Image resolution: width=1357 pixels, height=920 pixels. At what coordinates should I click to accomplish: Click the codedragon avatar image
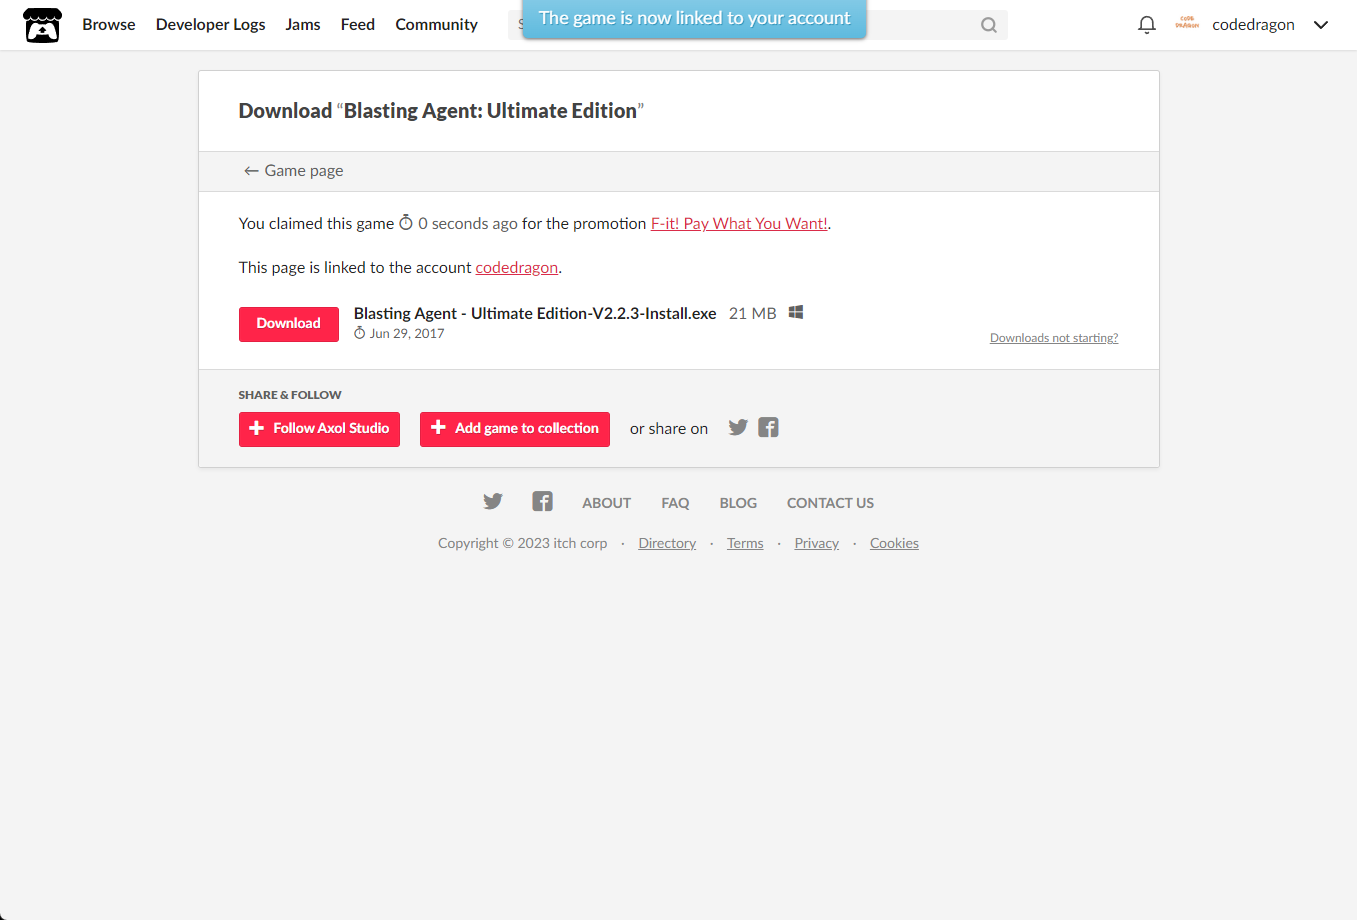point(1187,24)
